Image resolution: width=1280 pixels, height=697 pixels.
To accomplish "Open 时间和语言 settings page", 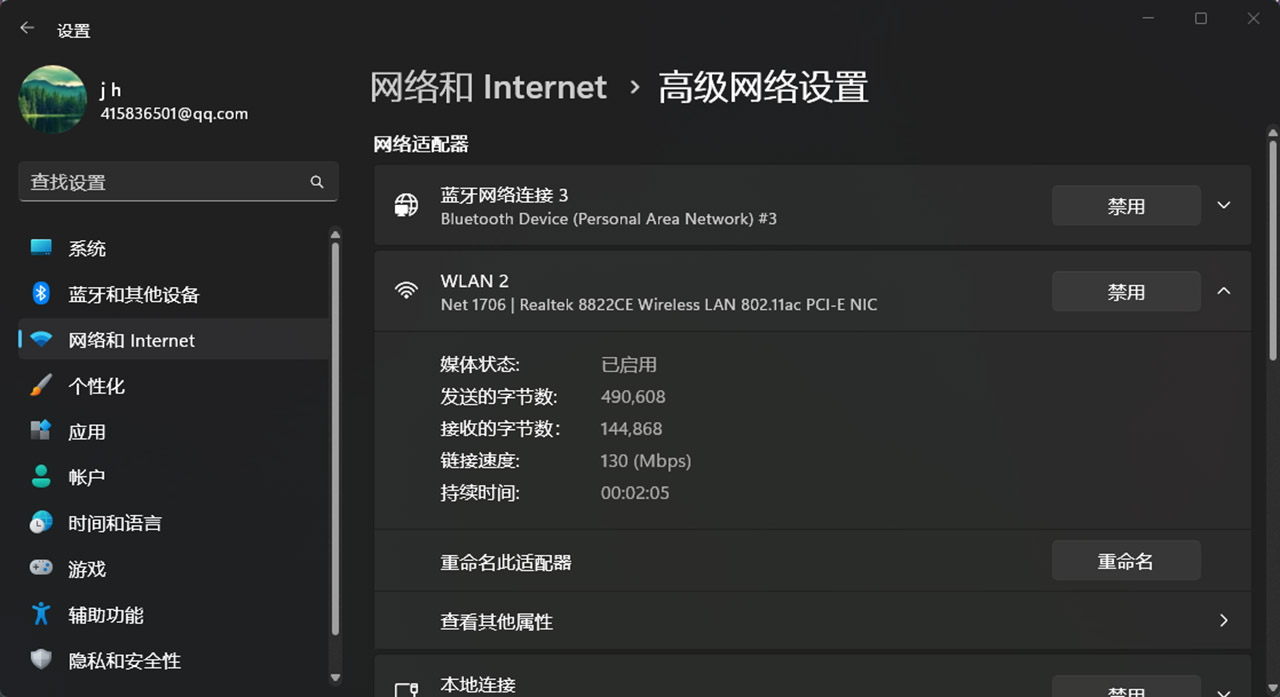I will coord(114,523).
